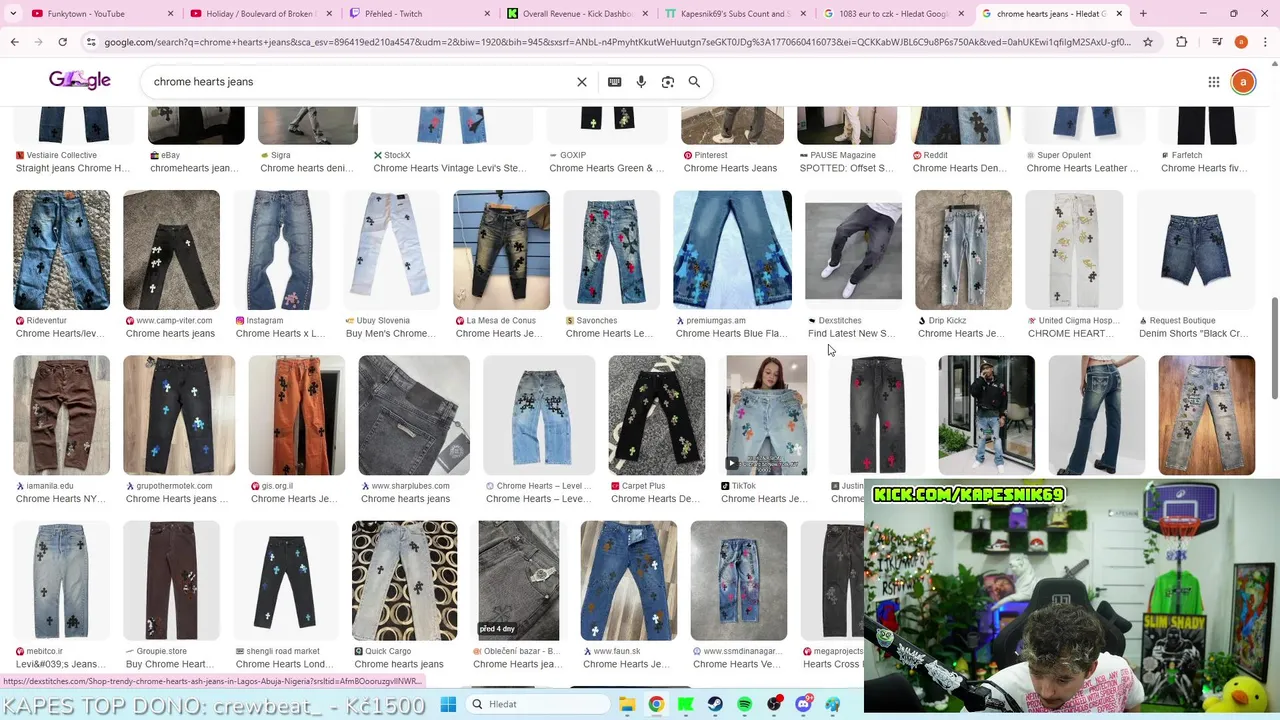Viewport: 1280px width, 720px height.
Task: Open Chrome profile avatar in toolbar
Action: tap(1241, 42)
